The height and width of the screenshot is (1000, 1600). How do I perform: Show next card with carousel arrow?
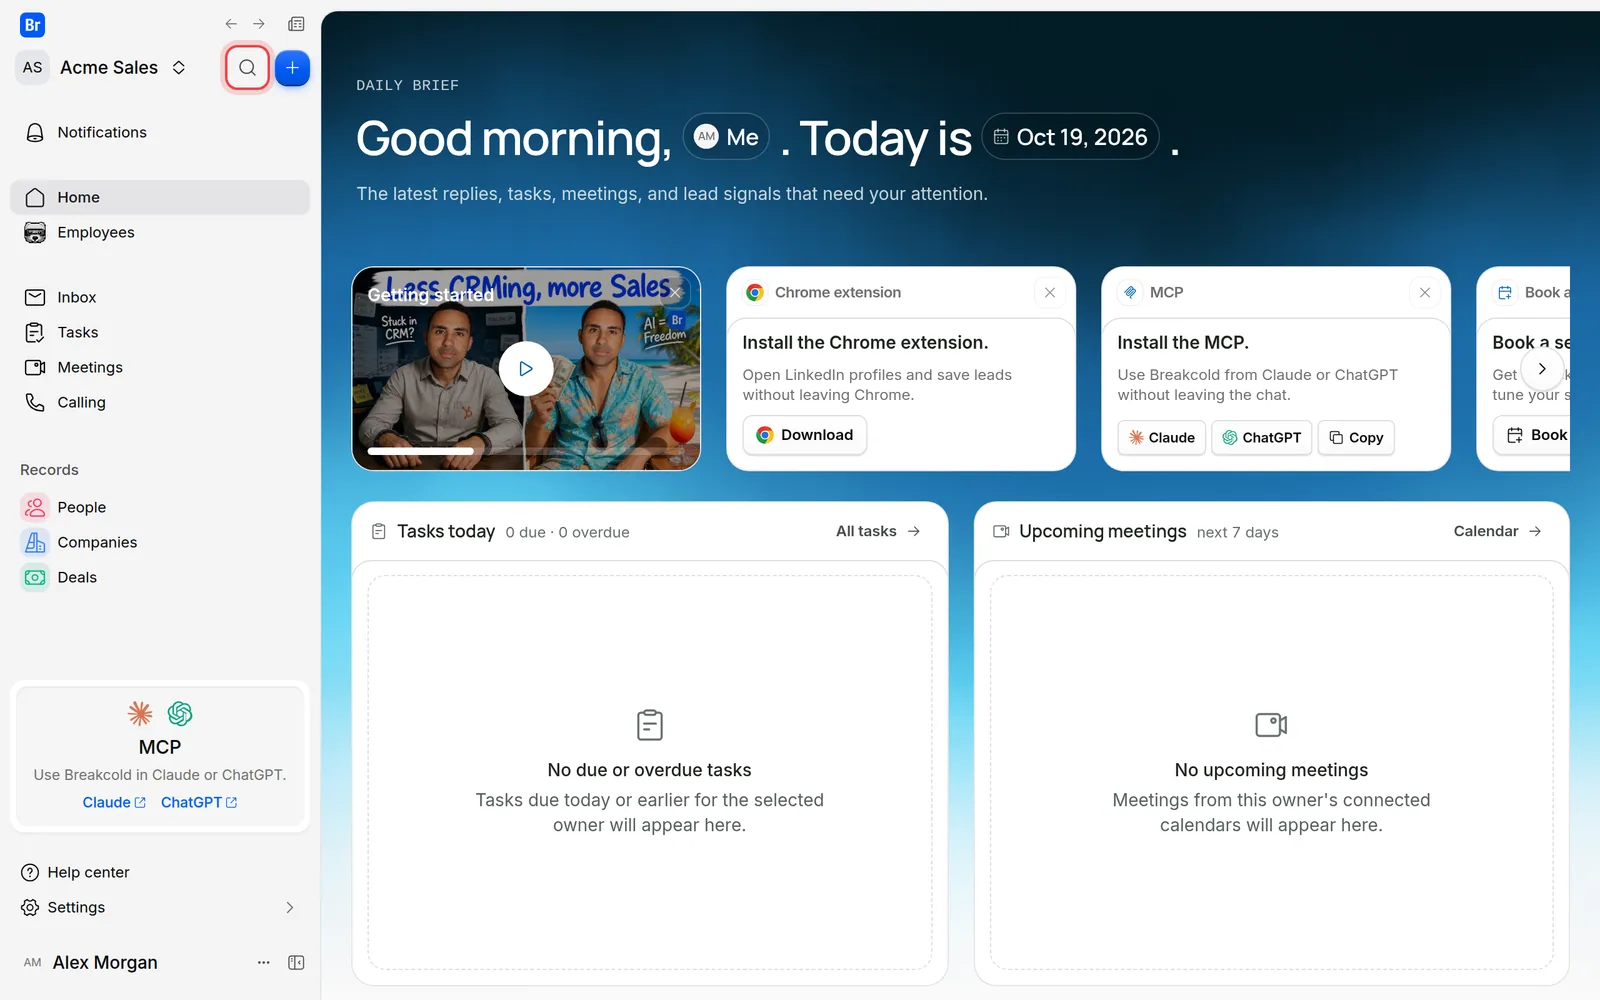(1542, 369)
